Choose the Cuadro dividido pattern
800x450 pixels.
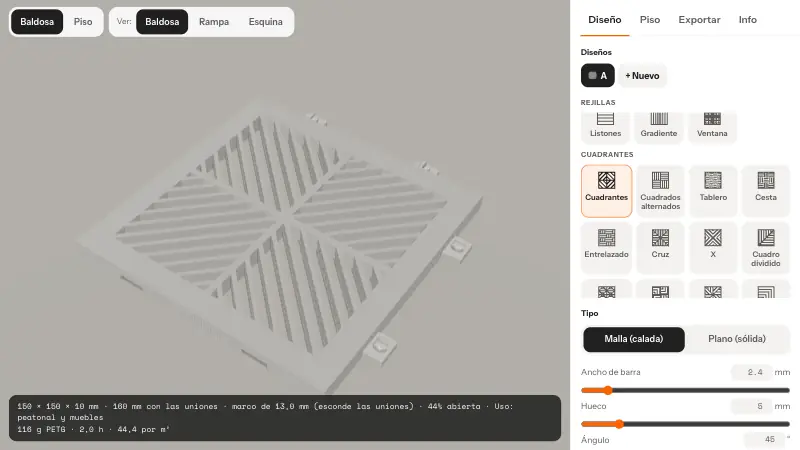(765, 247)
